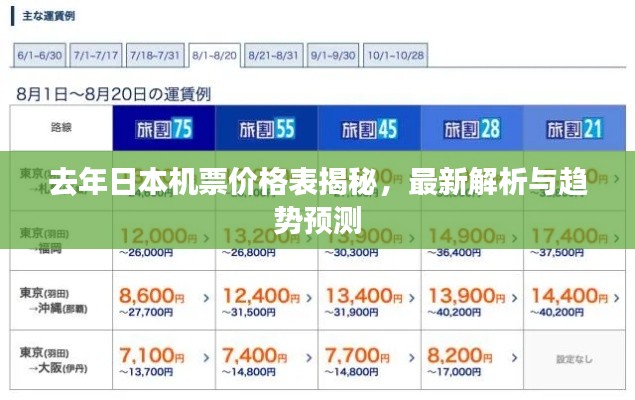Click the chevron beside 7,700円

pyautogui.click(x=412, y=358)
